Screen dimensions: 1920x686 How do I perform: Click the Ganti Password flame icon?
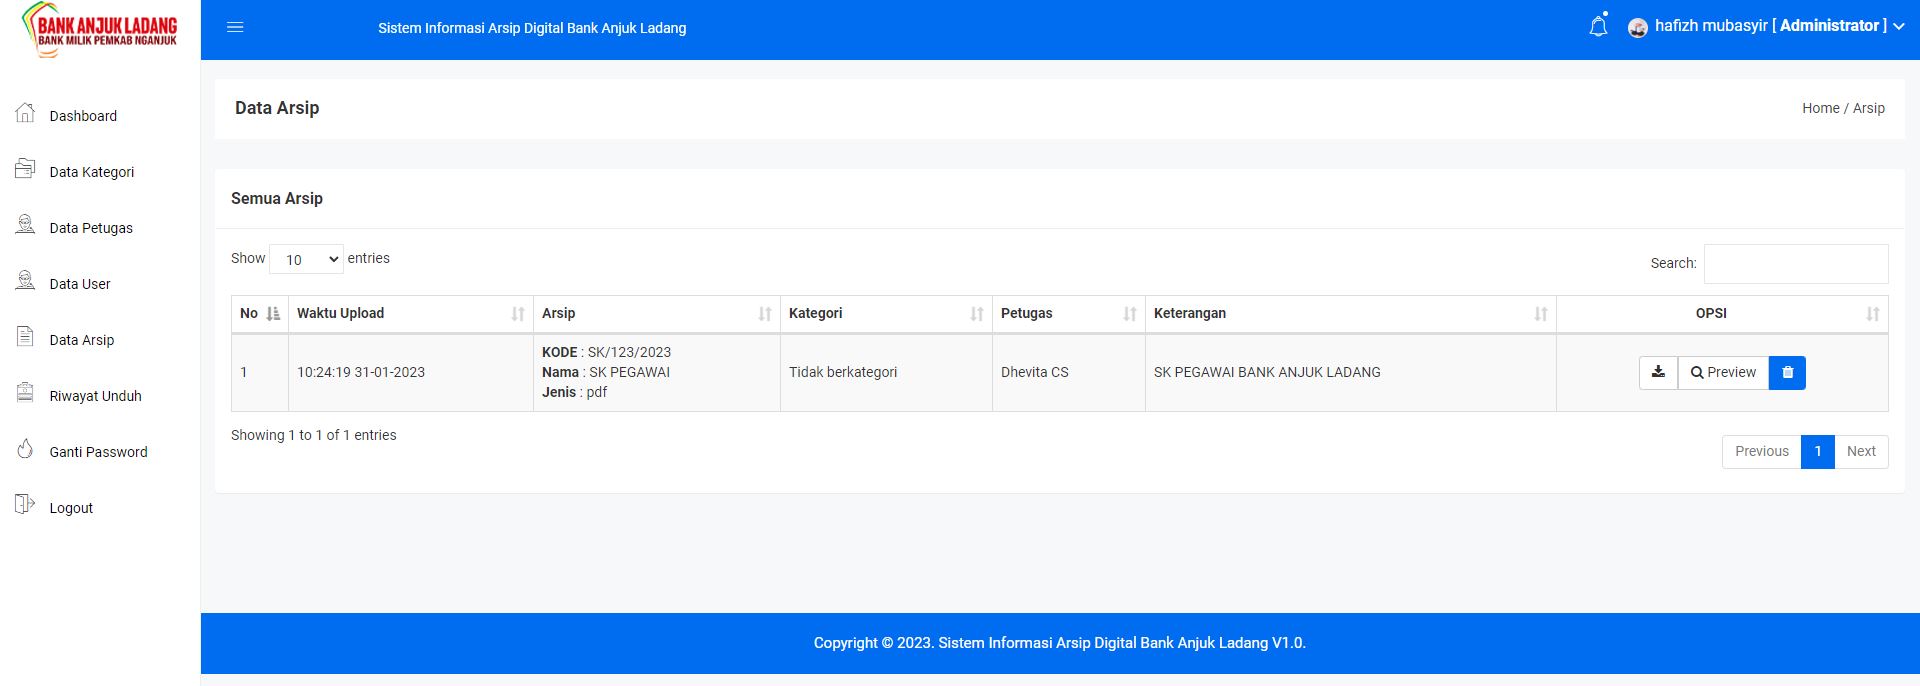coord(25,449)
